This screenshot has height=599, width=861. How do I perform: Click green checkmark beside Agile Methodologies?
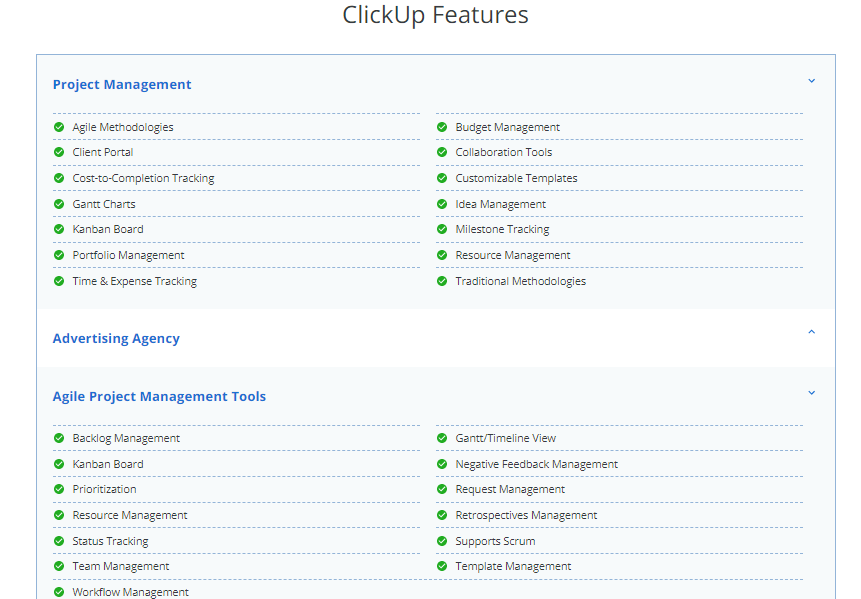tap(59, 127)
